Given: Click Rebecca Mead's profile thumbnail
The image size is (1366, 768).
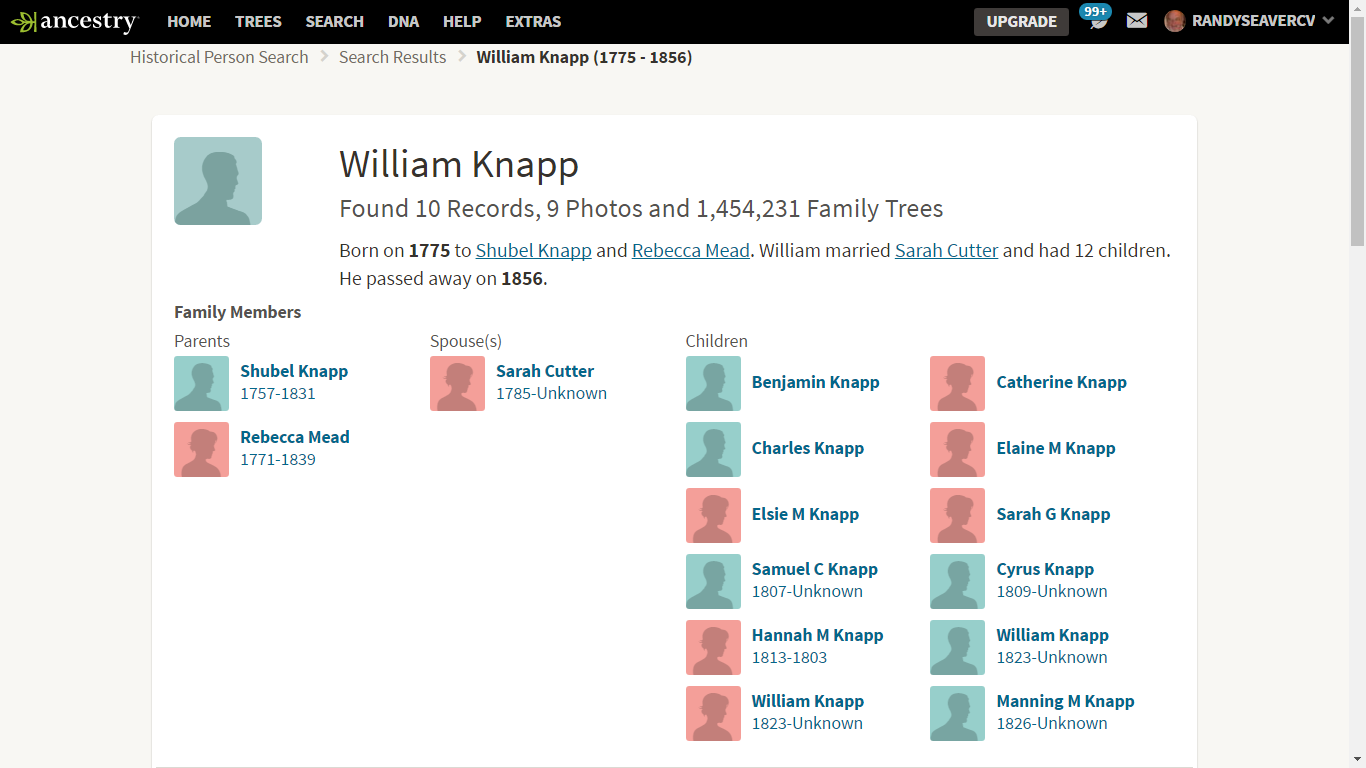Looking at the screenshot, I should pos(201,449).
